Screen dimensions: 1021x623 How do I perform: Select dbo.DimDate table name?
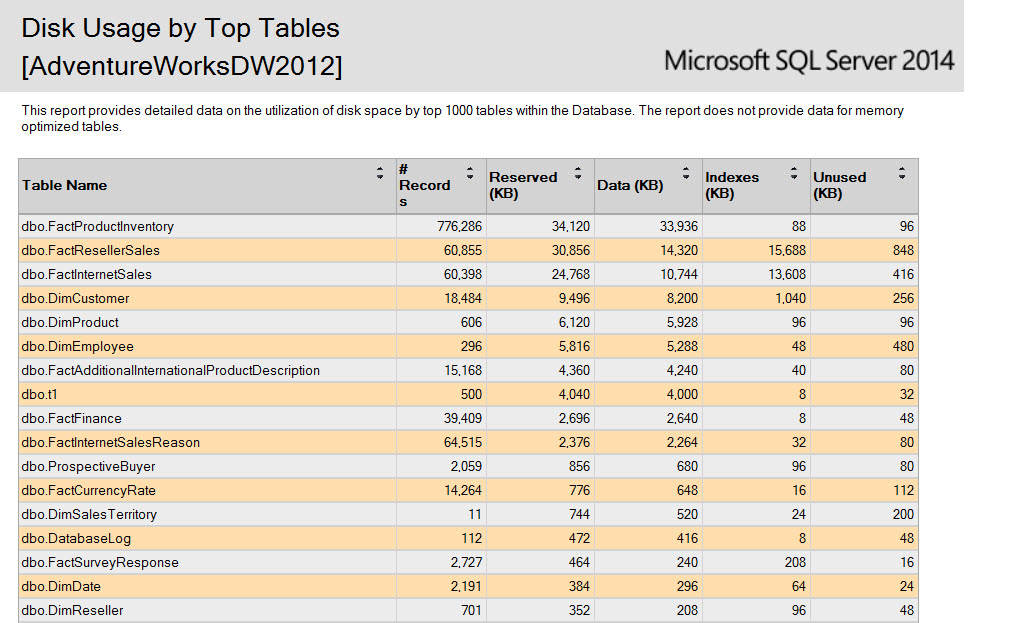pos(61,587)
